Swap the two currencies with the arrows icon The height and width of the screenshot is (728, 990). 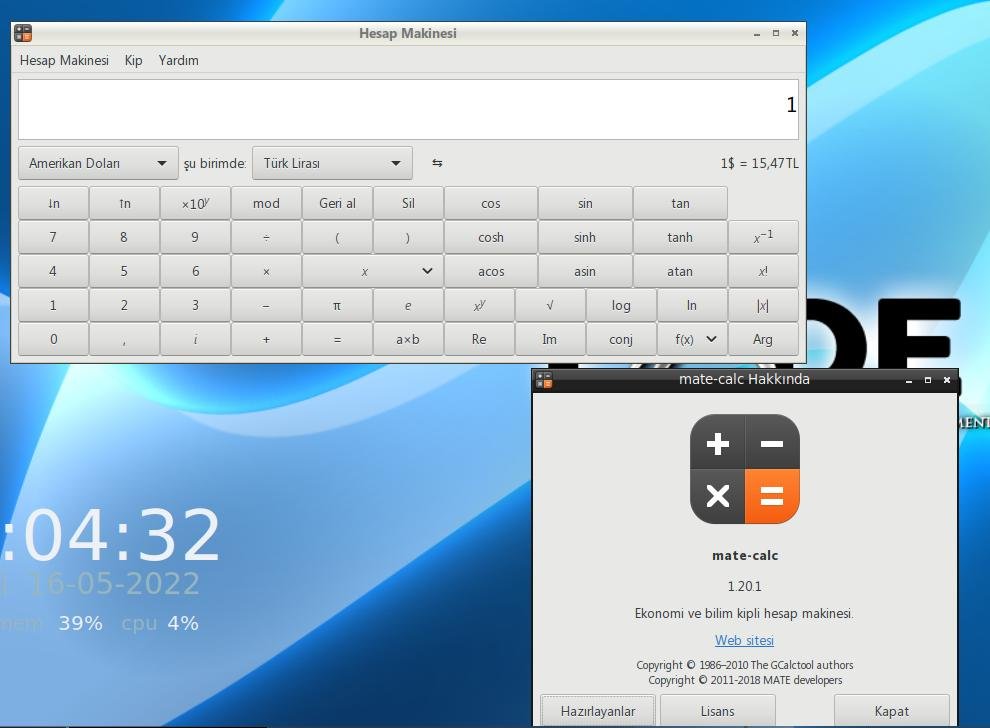point(437,163)
